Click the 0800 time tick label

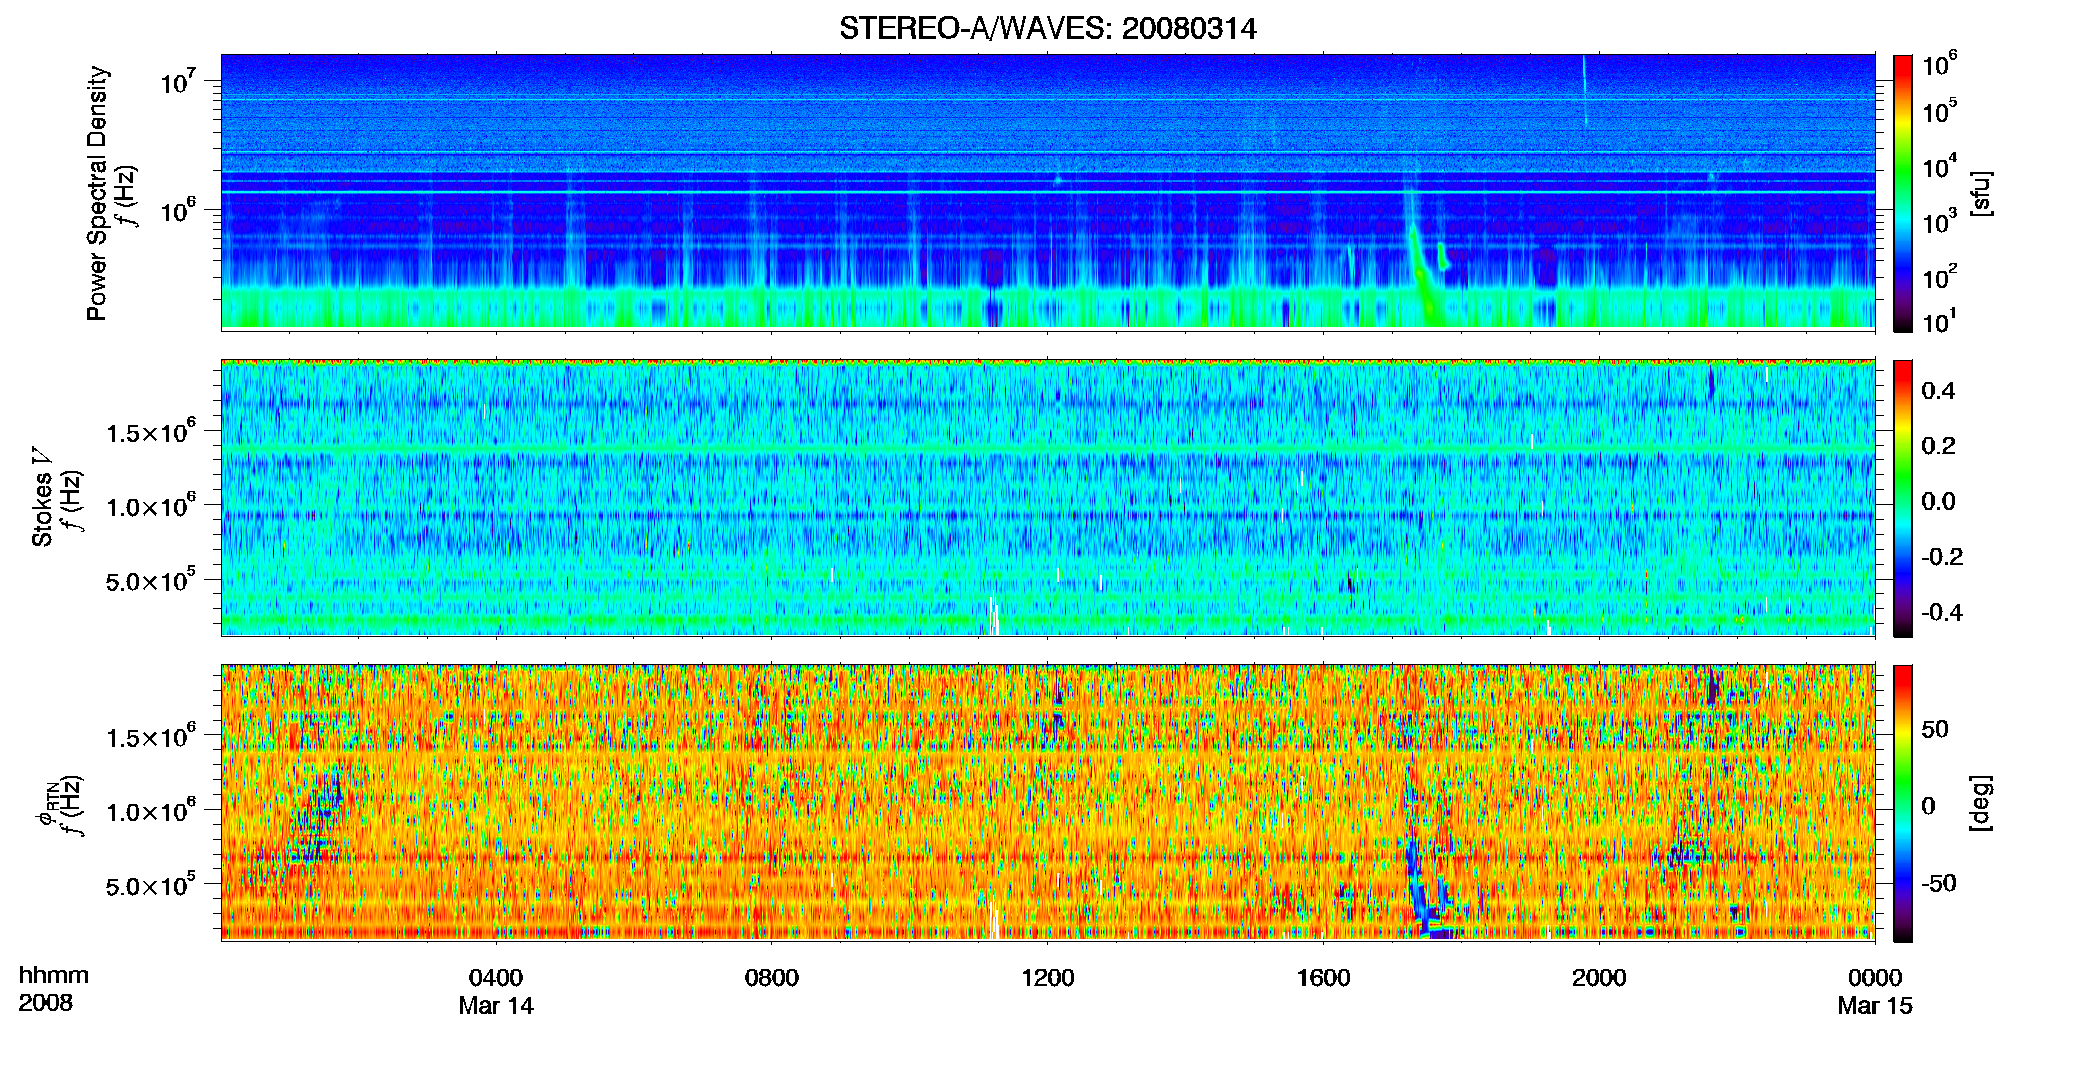pyautogui.click(x=772, y=978)
